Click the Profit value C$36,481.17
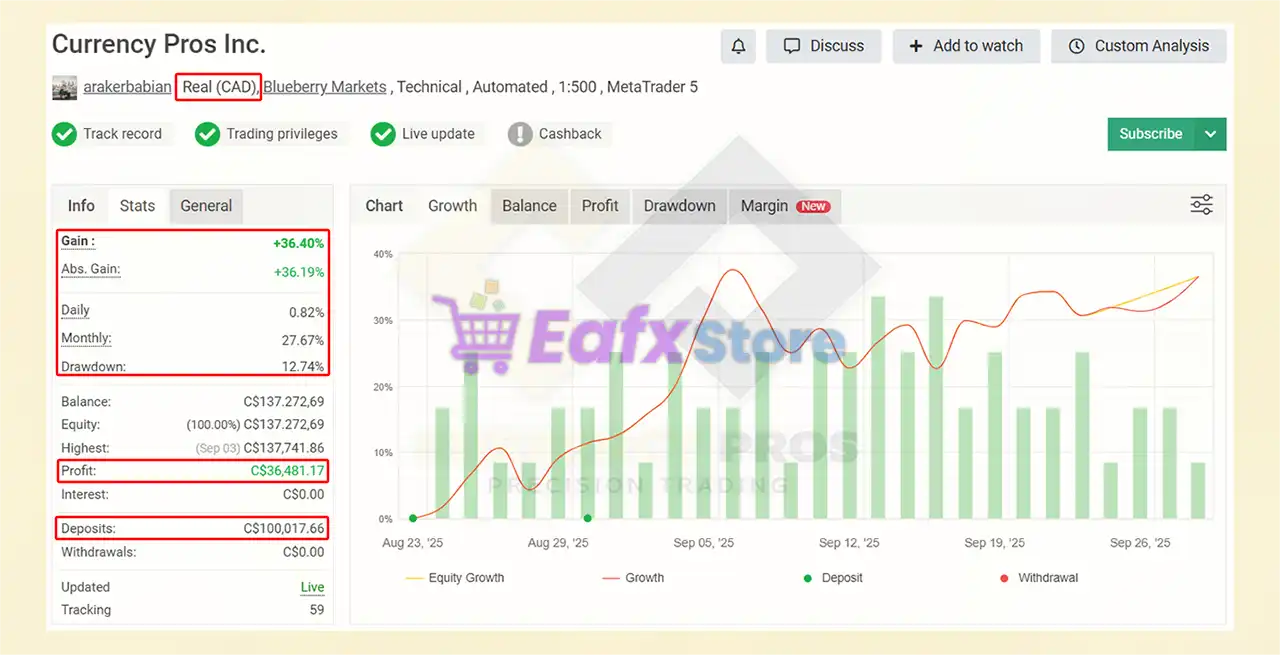 [x=288, y=471]
